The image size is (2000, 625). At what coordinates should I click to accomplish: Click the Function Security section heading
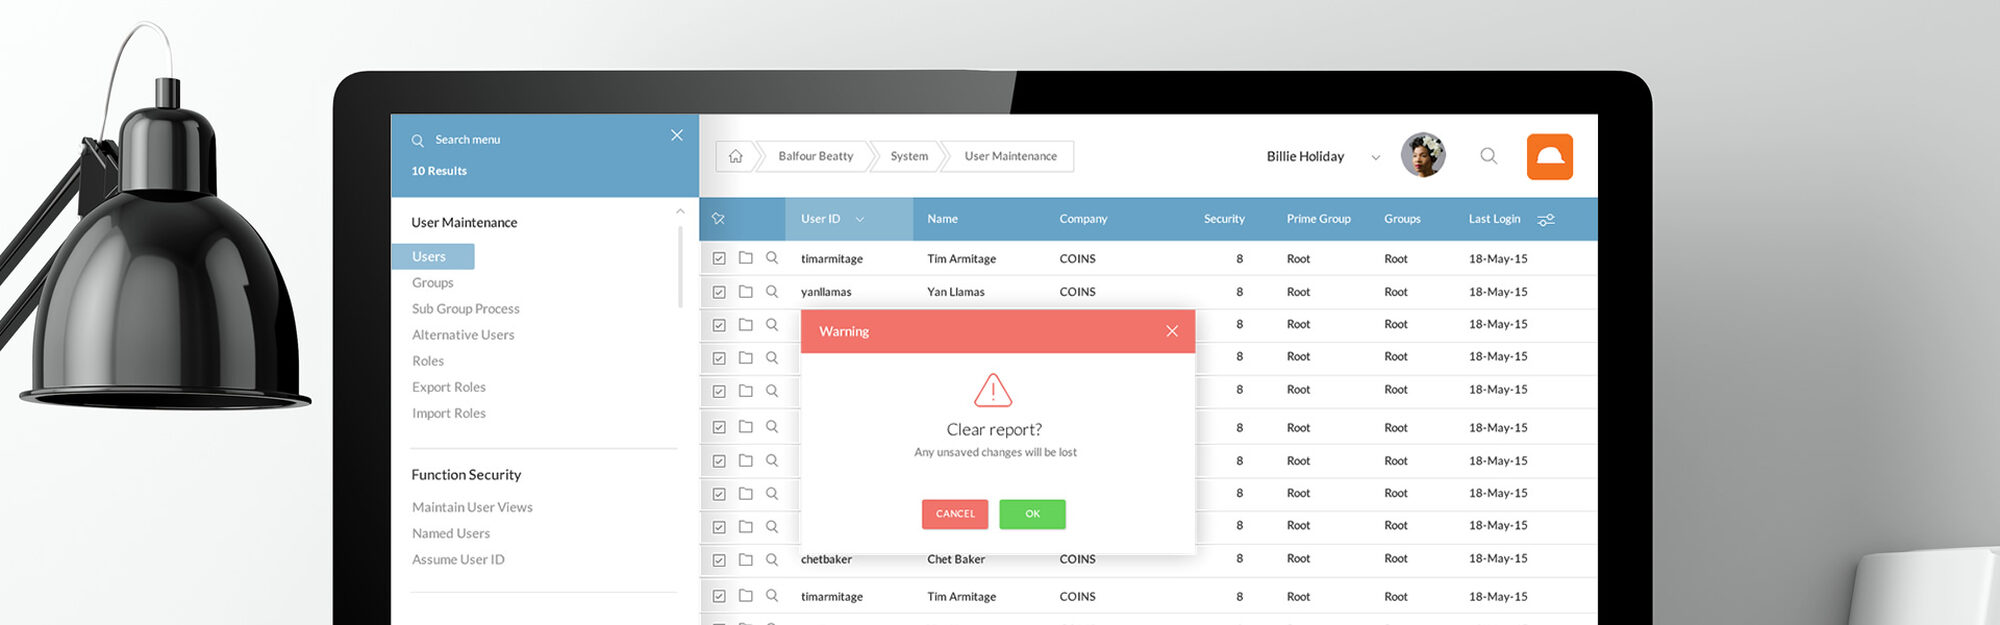pyautogui.click(x=466, y=475)
